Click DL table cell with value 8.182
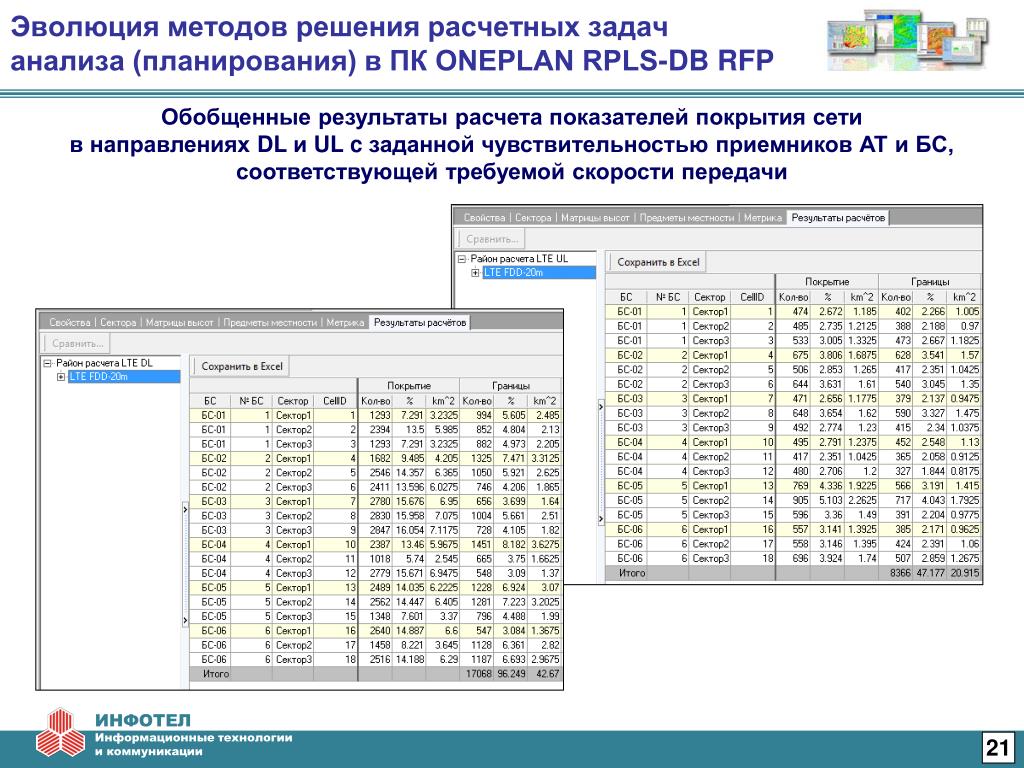 [511, 545]
